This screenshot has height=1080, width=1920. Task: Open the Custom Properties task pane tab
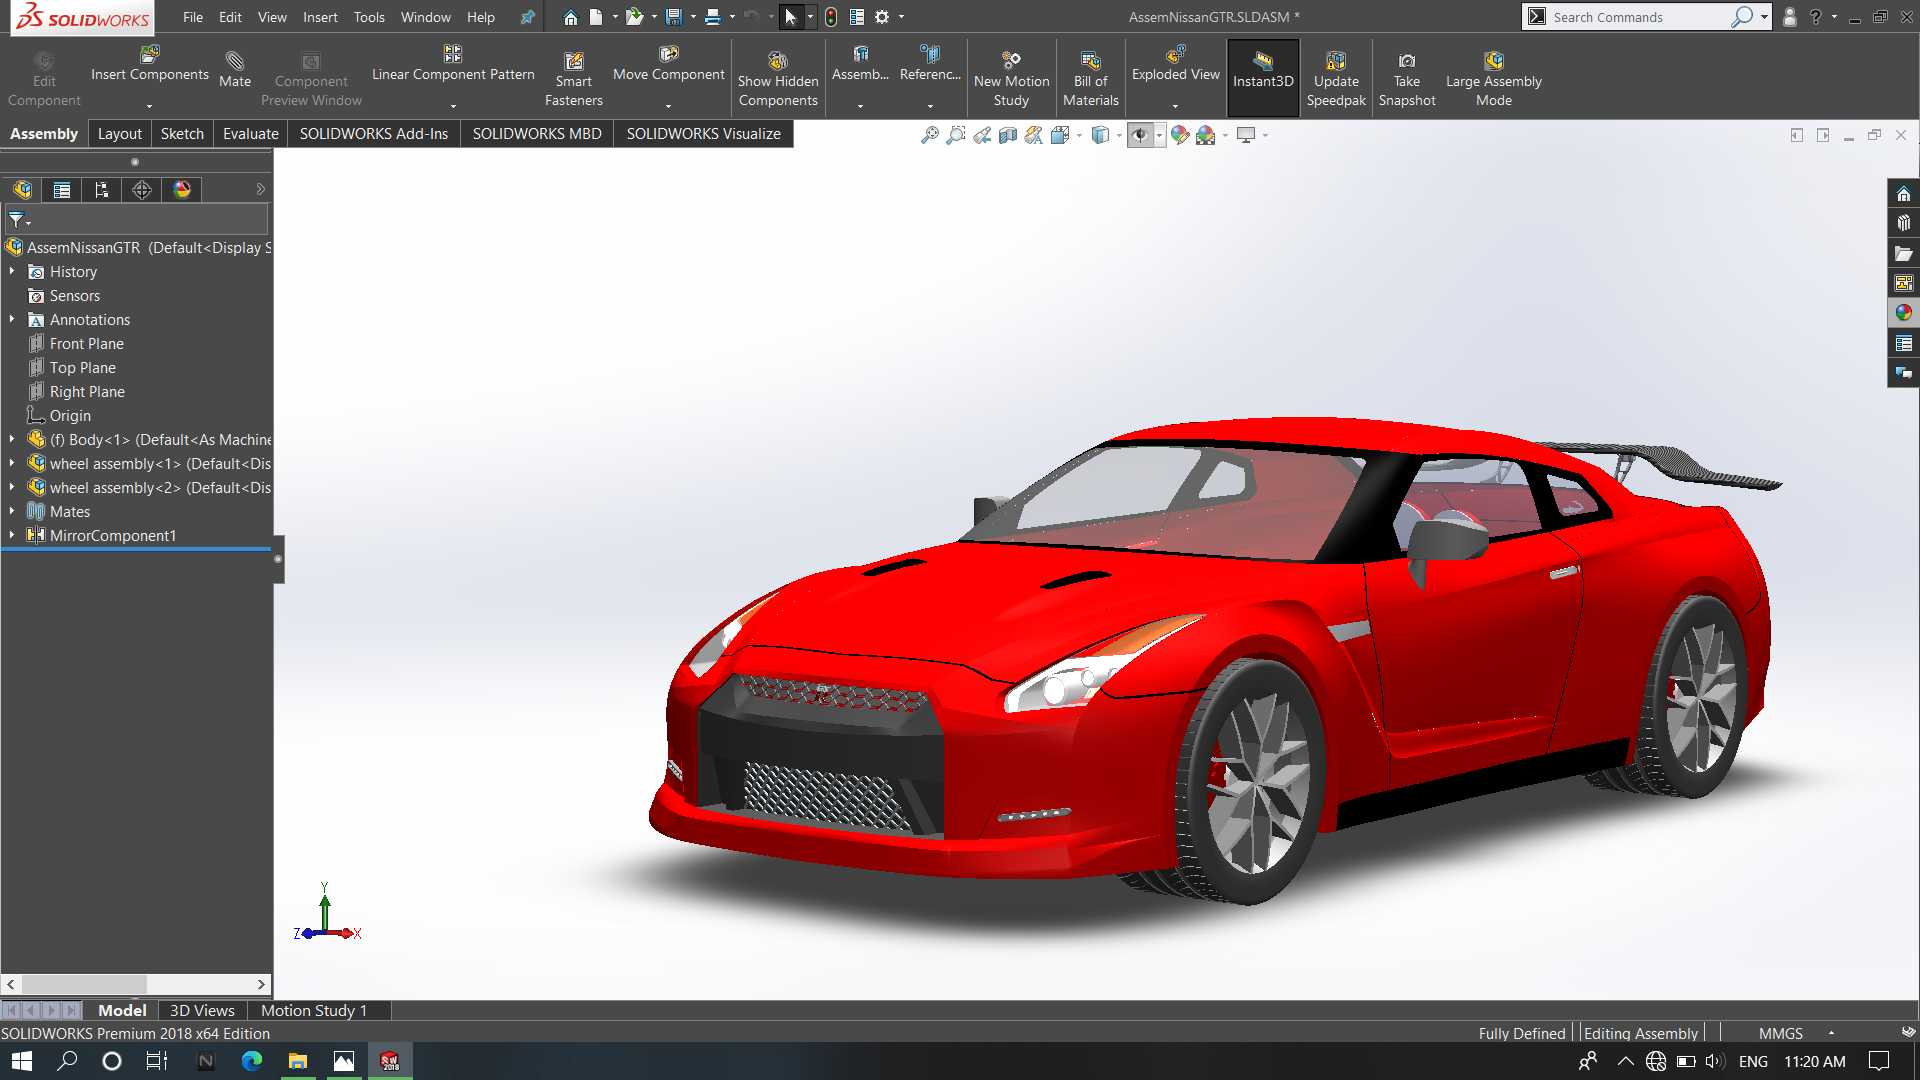[x=1903, y=343]
